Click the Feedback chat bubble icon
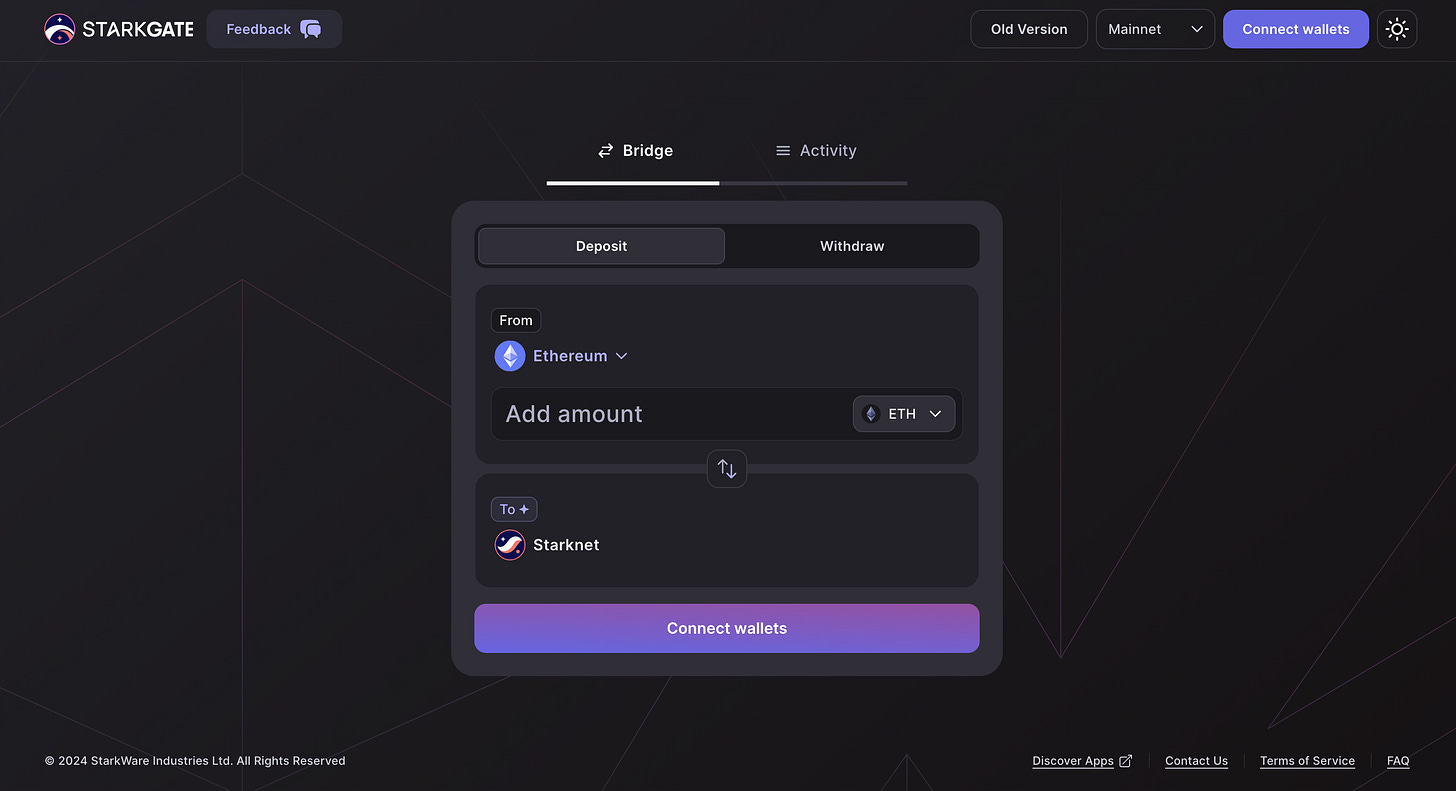Viewport: 1456px width, 791px height. [x=311, y=29]
